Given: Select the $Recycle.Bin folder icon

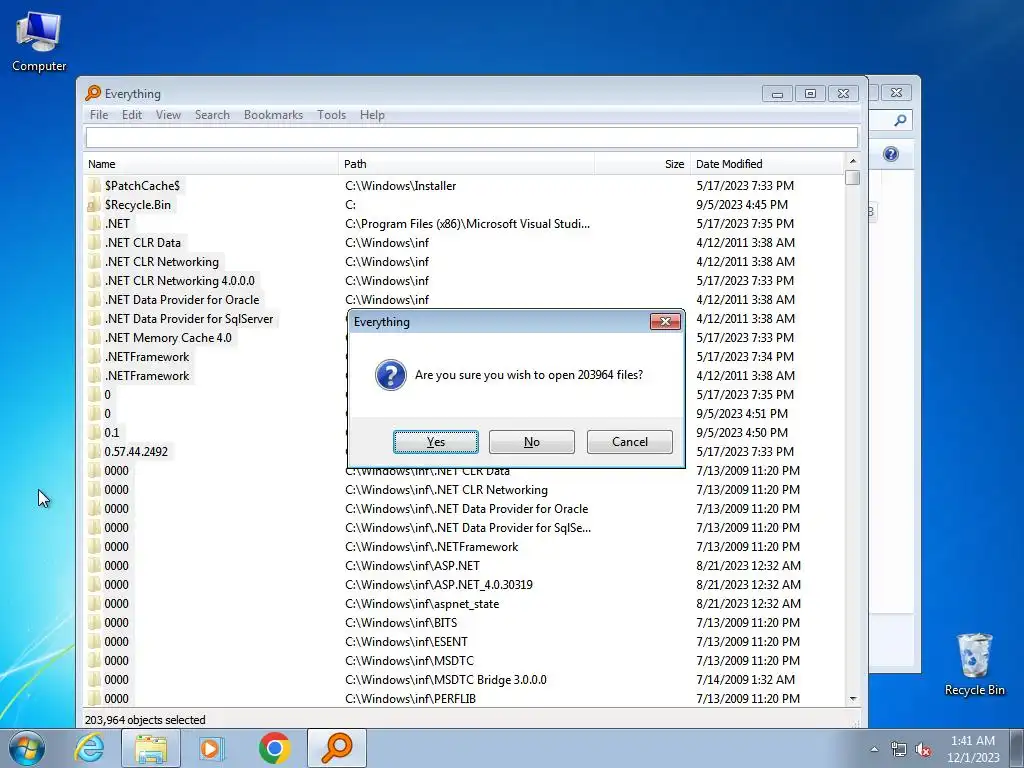Looking at the screenshot, I should pyautogui.click(x=95, y=205).
